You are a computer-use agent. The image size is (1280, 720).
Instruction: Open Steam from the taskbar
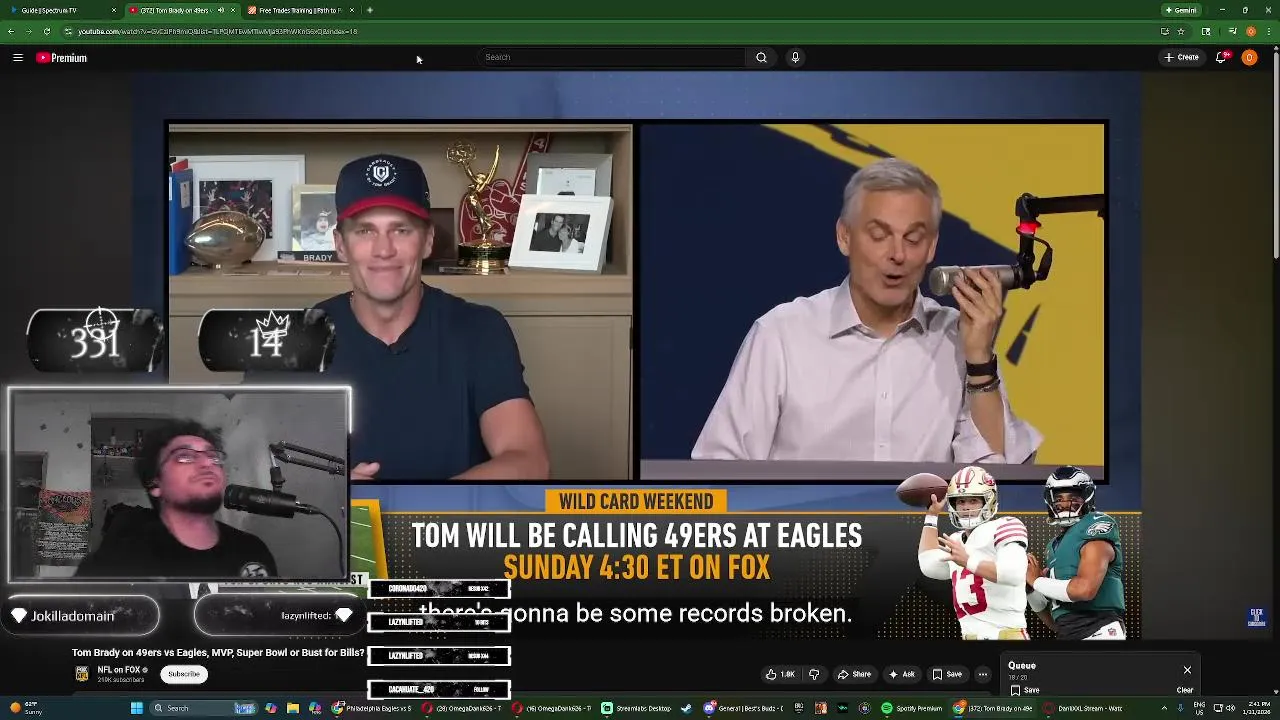685,708
